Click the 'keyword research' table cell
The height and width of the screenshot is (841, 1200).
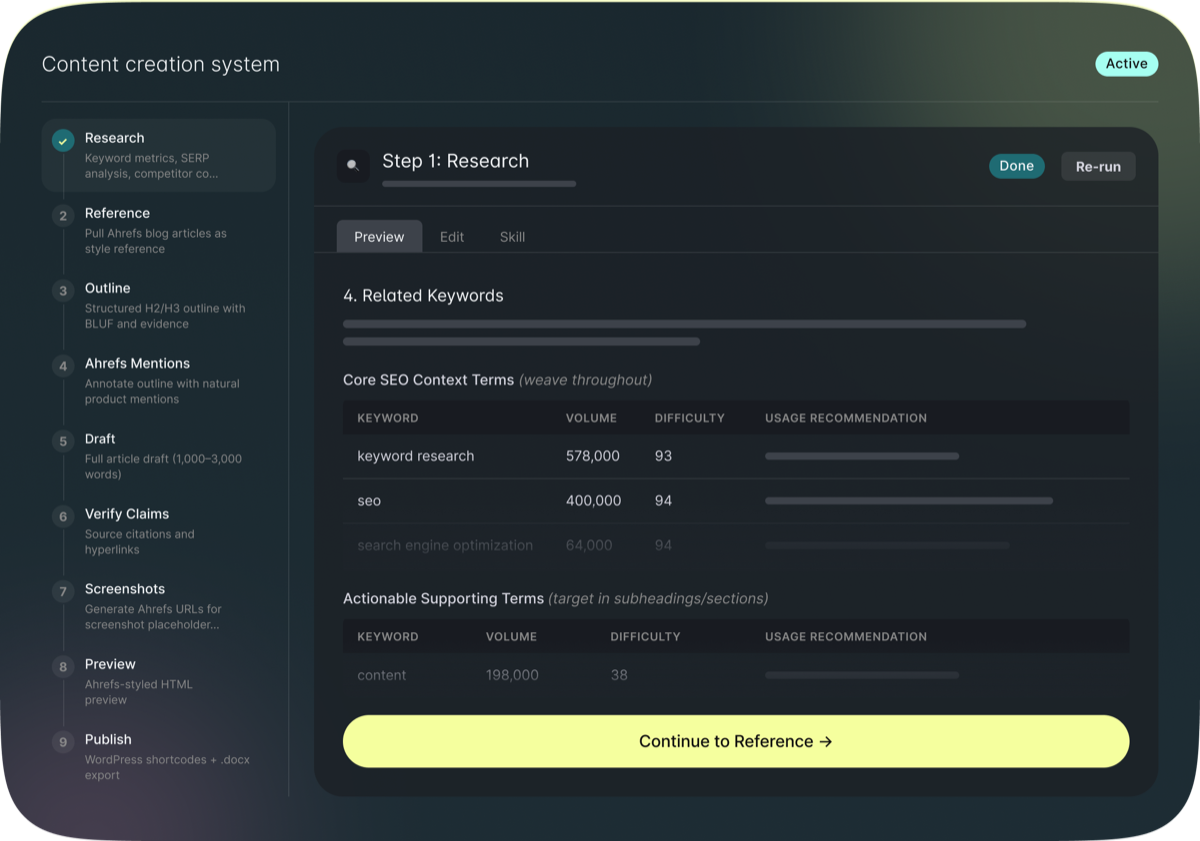[416, 456]
